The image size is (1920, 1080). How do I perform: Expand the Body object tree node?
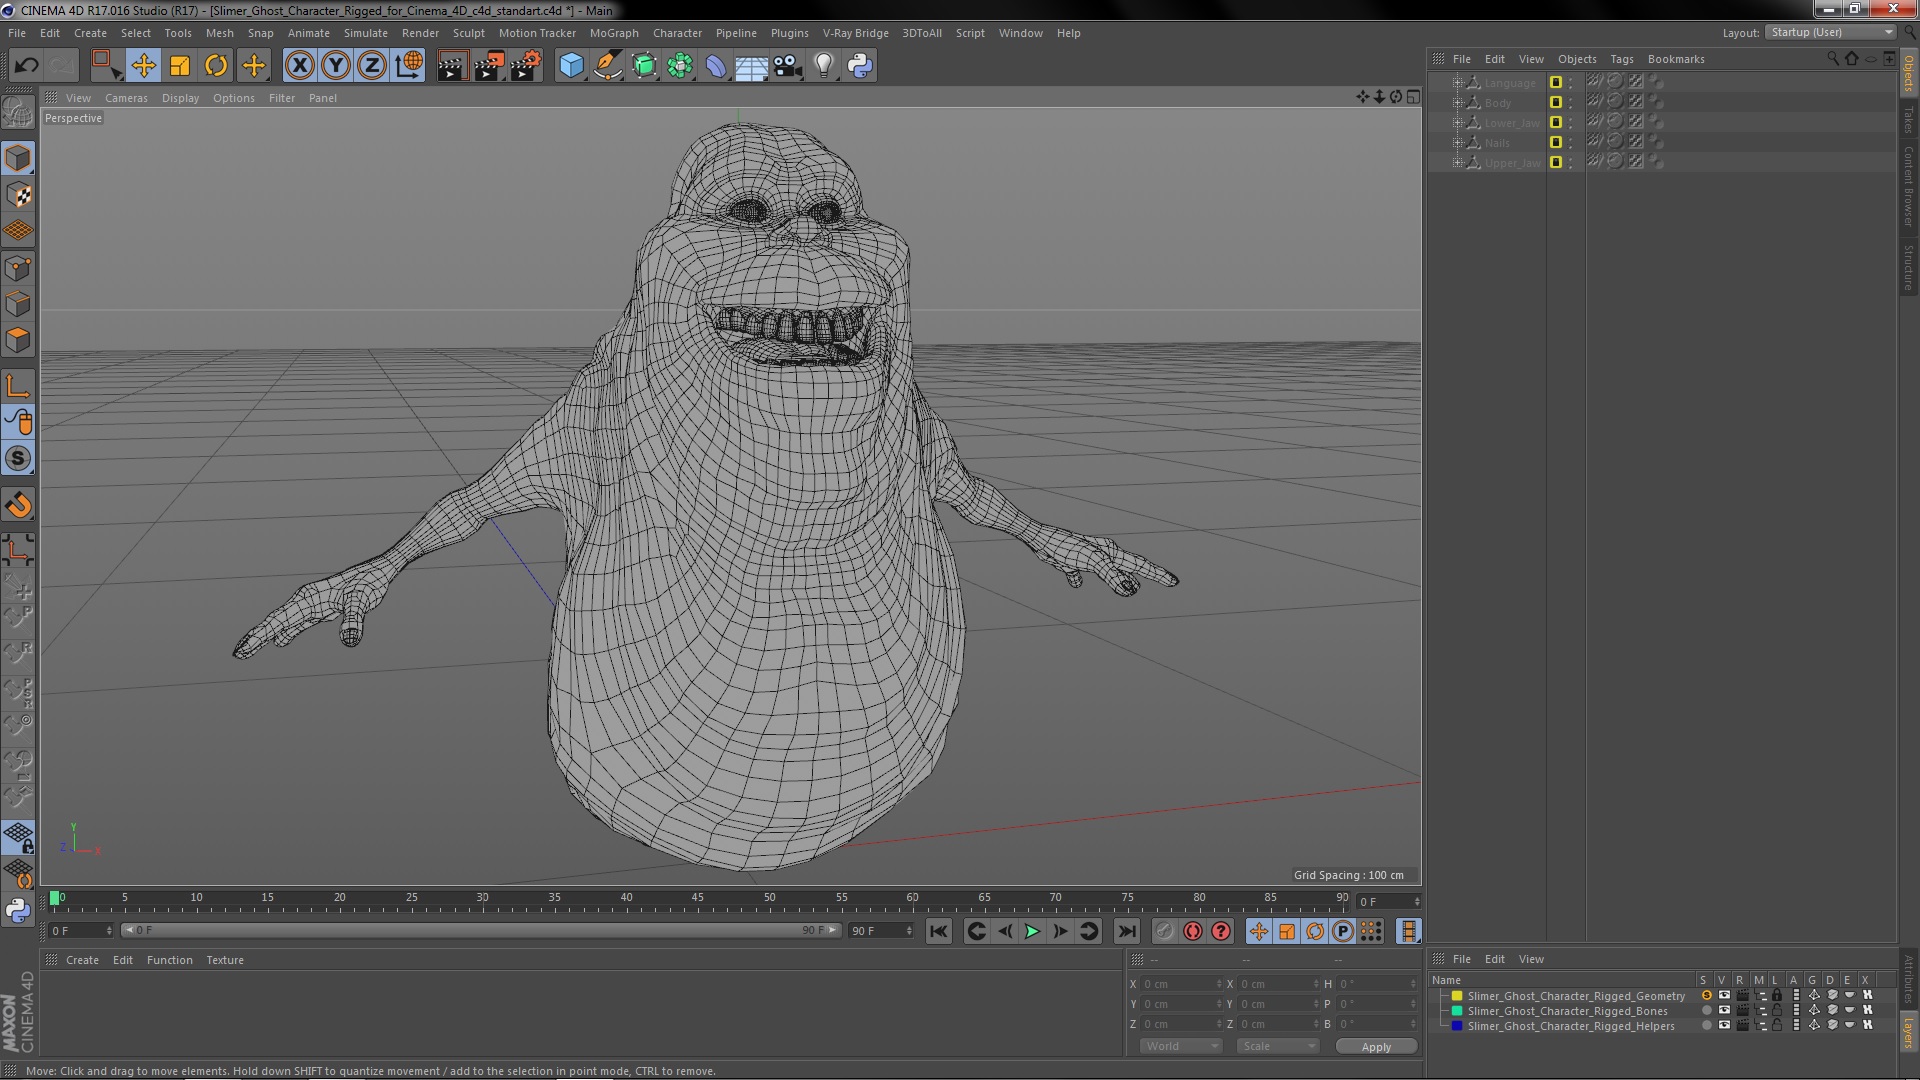click(x=1457, y=103)
